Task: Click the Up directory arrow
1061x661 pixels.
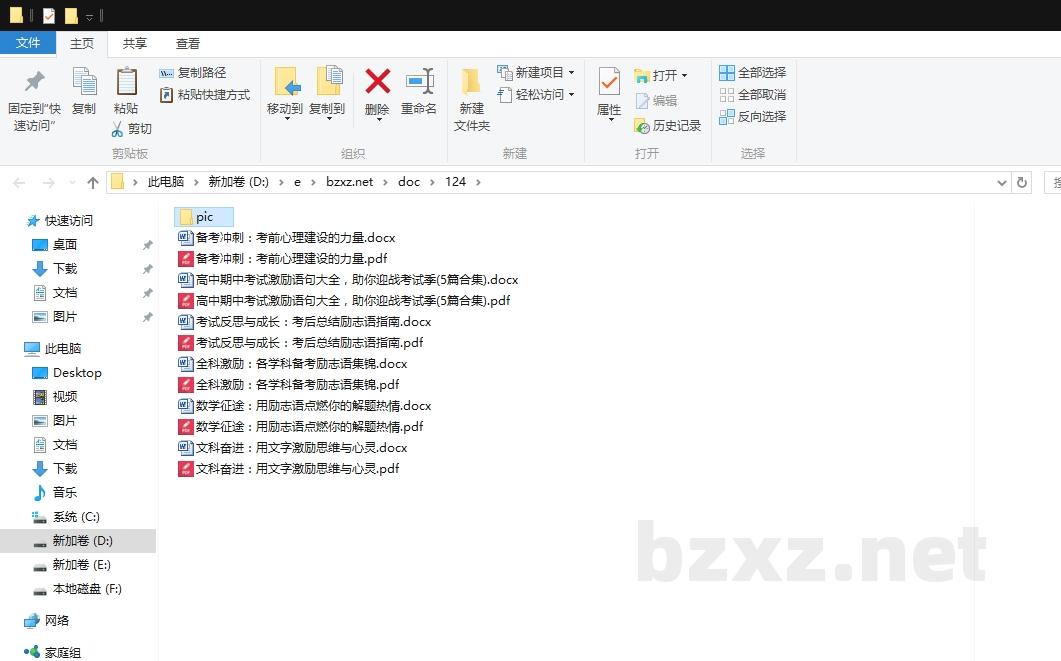Action: (93, 183)
